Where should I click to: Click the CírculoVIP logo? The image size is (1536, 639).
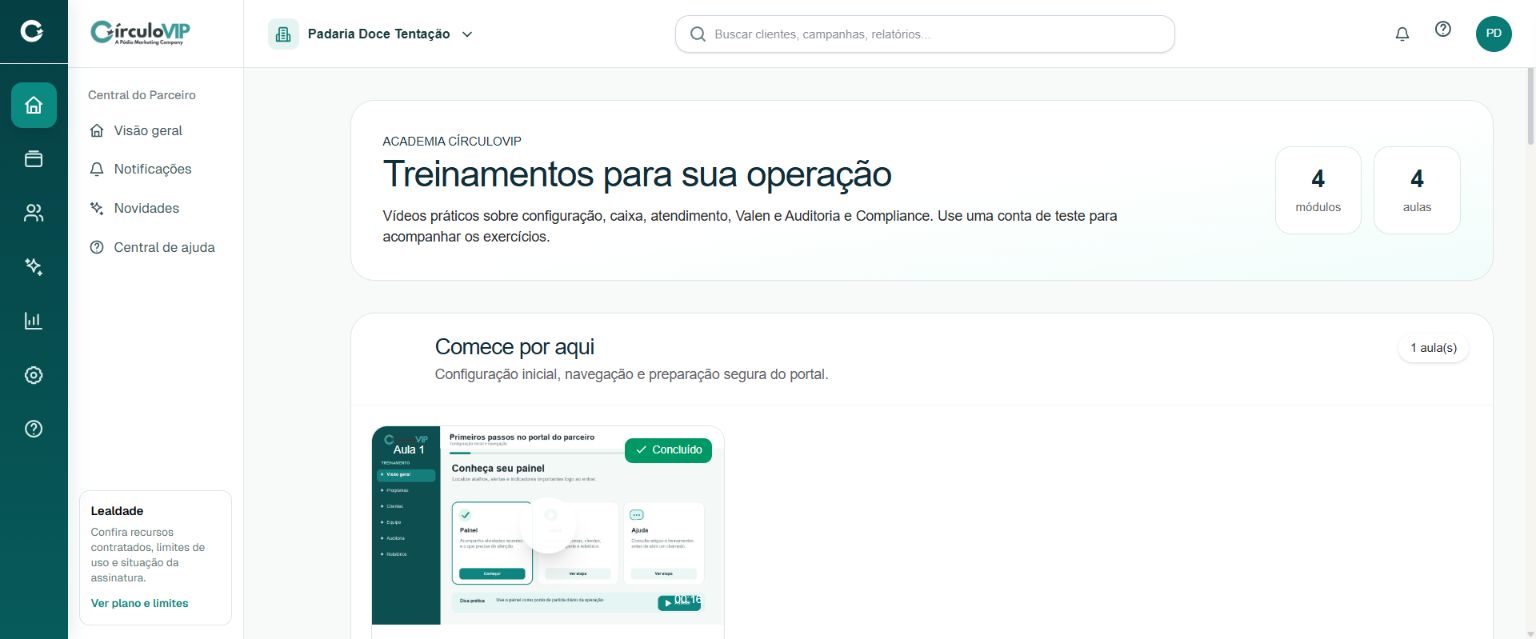tap(140, 33)
